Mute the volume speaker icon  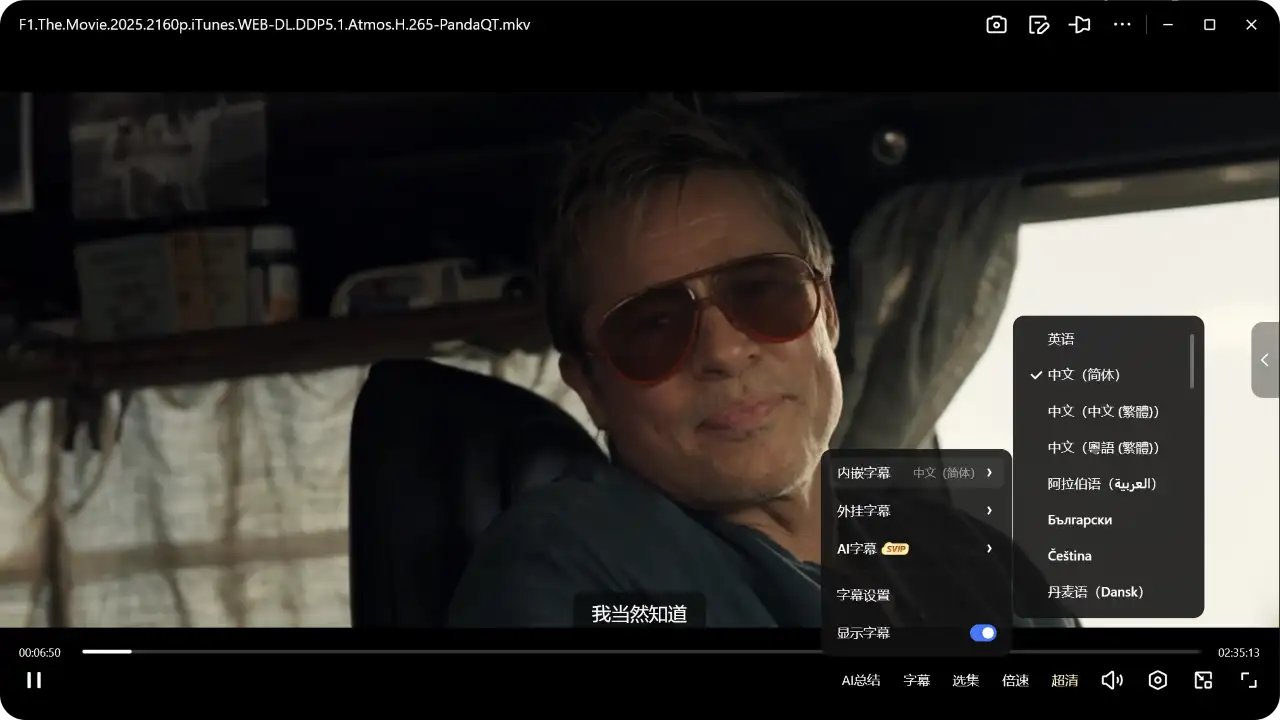coord(1111,680)
